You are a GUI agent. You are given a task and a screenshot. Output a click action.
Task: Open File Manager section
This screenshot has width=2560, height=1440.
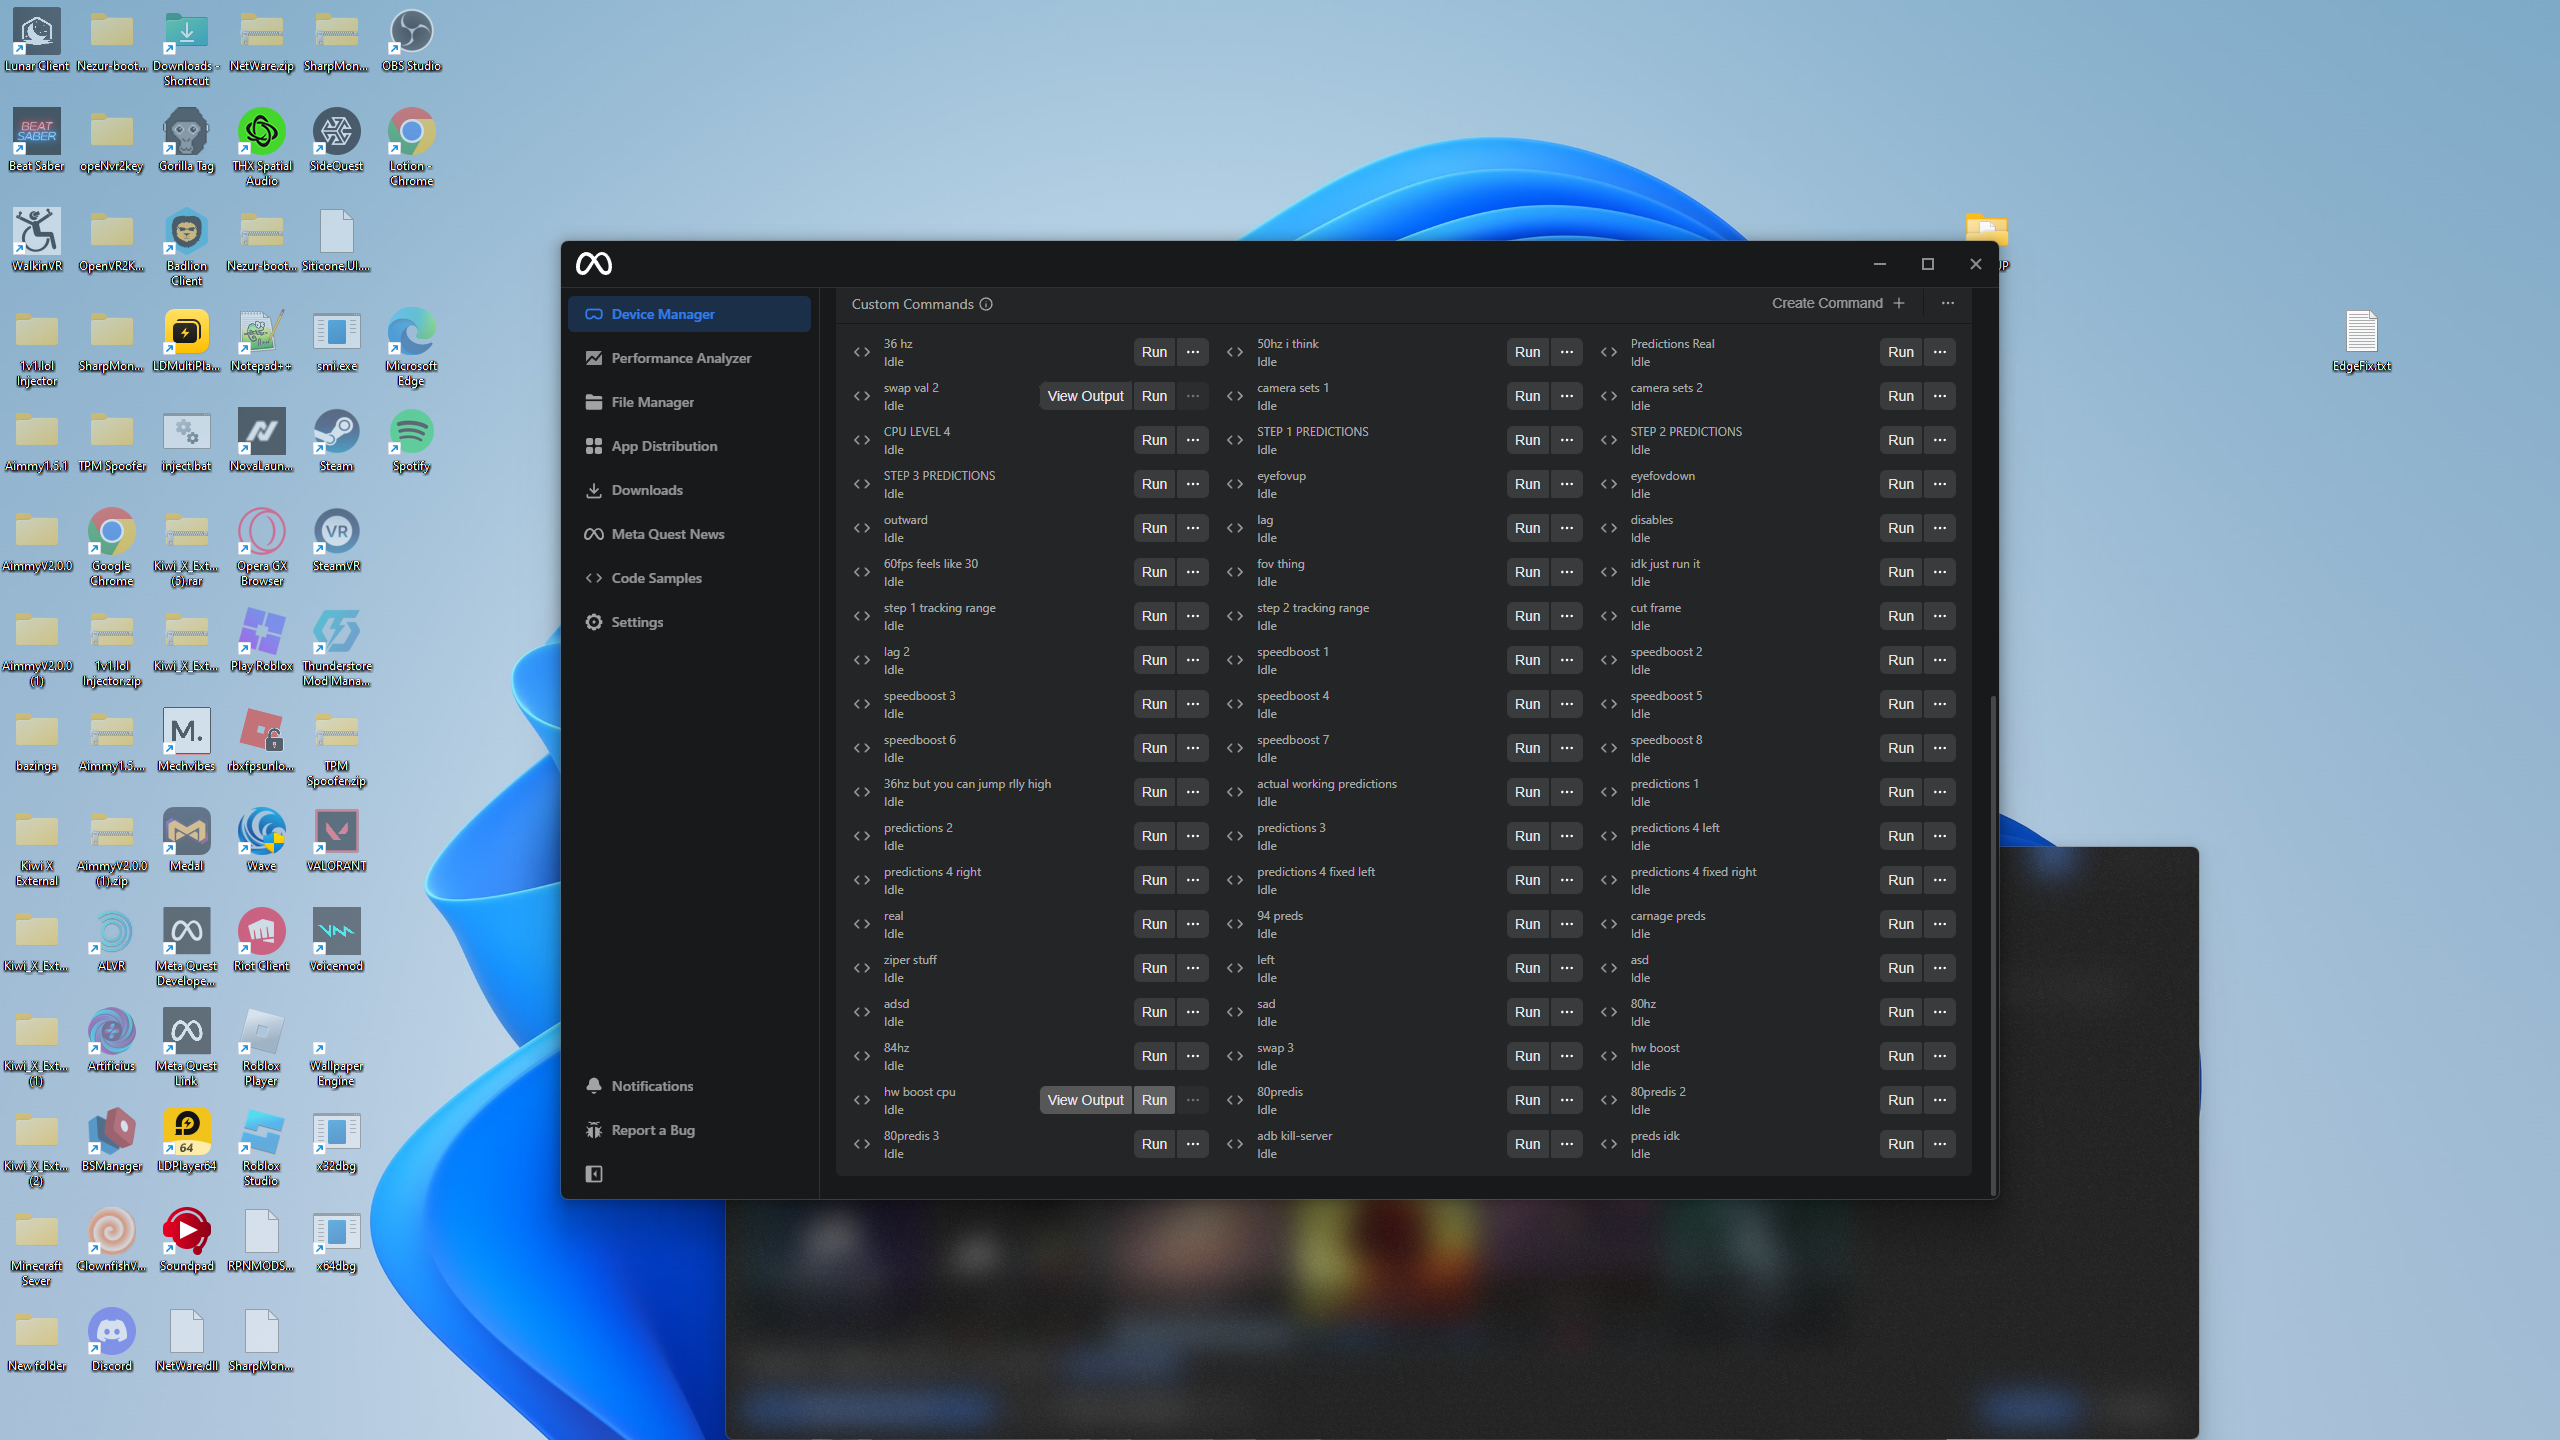pyautogui.click(x=652, y=402)
